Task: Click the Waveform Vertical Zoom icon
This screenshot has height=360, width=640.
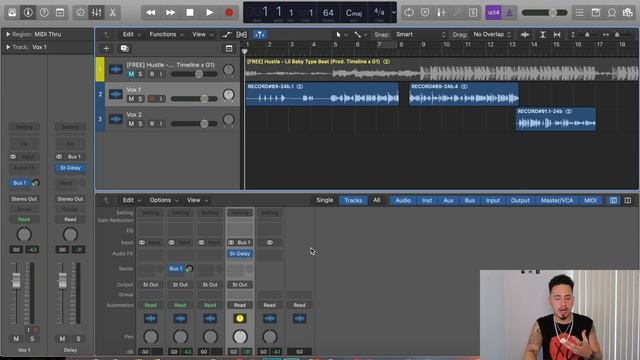Action: [525, 35]
